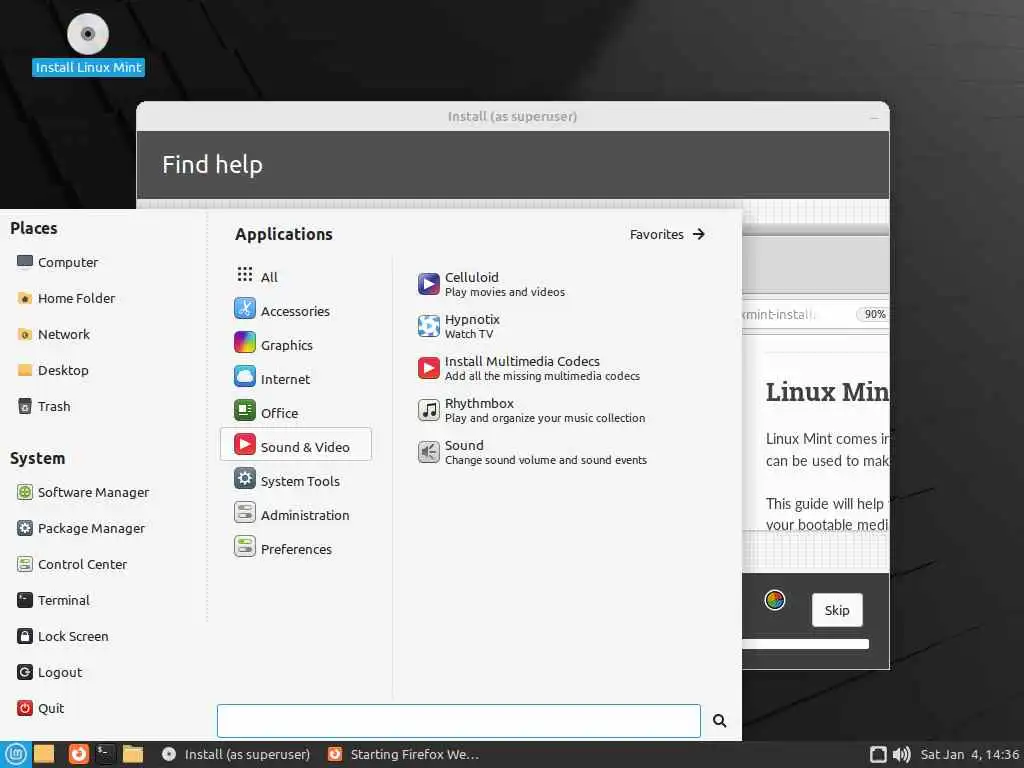The width and height of the screenshot is (1024, 768).
Task: Click the Install Multimedia Codecs icon
Action: point(428,368)
